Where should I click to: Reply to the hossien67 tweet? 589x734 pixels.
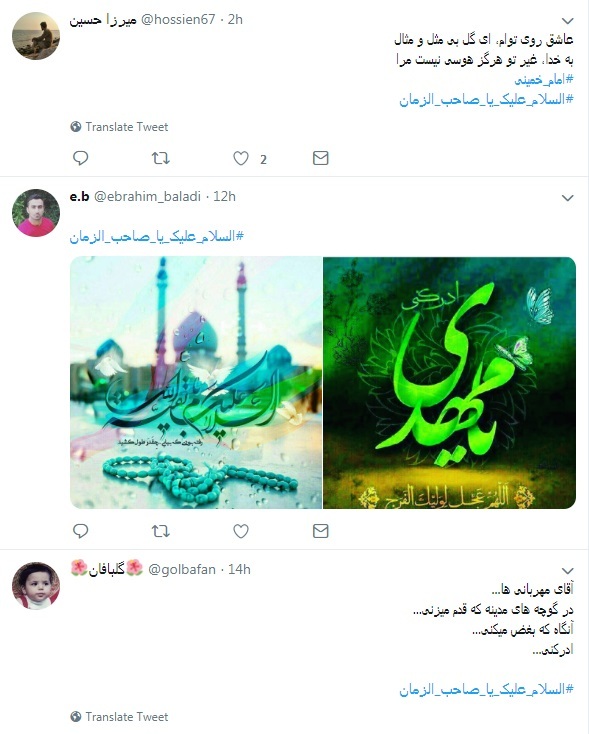pos(81,158)
